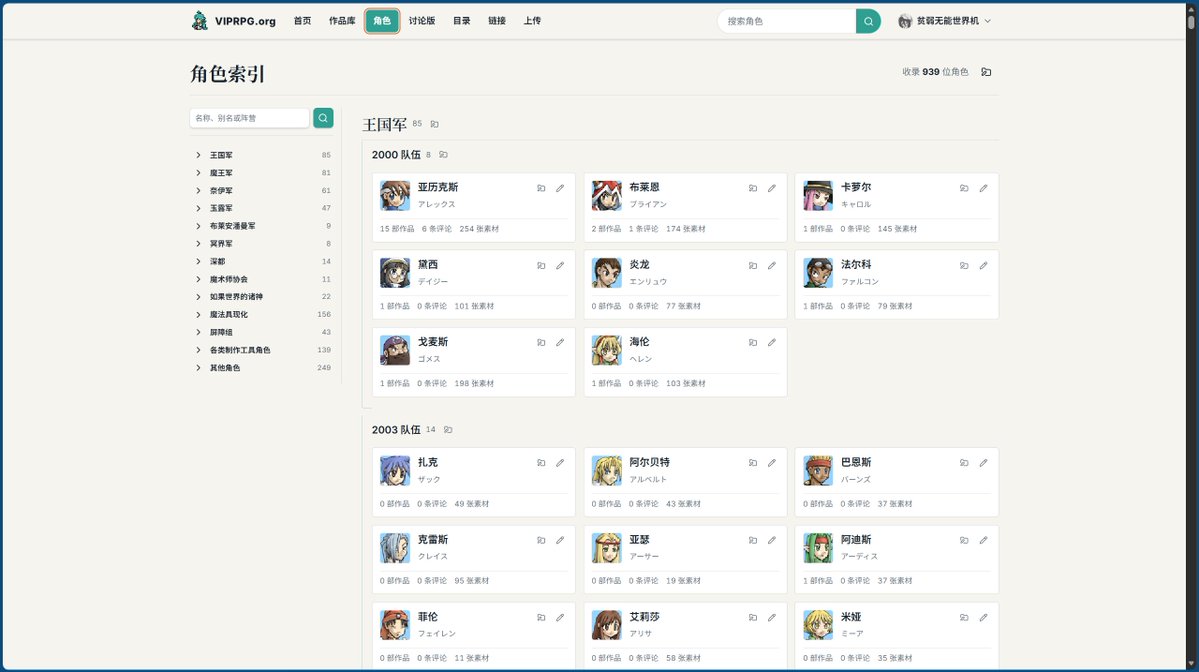The image size is (1199, 672).
Task: Click folder icon next to 2000 队伍 heading
Action: click(444, 154)
